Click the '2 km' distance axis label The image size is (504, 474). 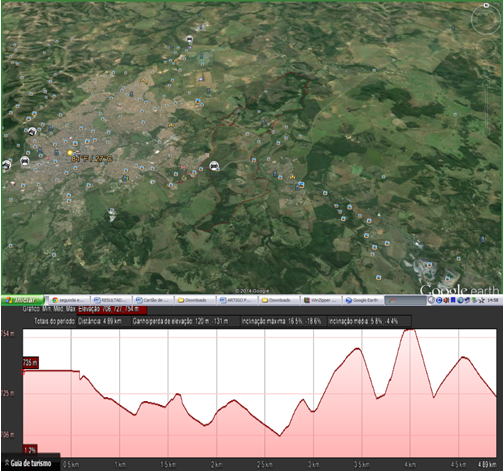[217, 465]
